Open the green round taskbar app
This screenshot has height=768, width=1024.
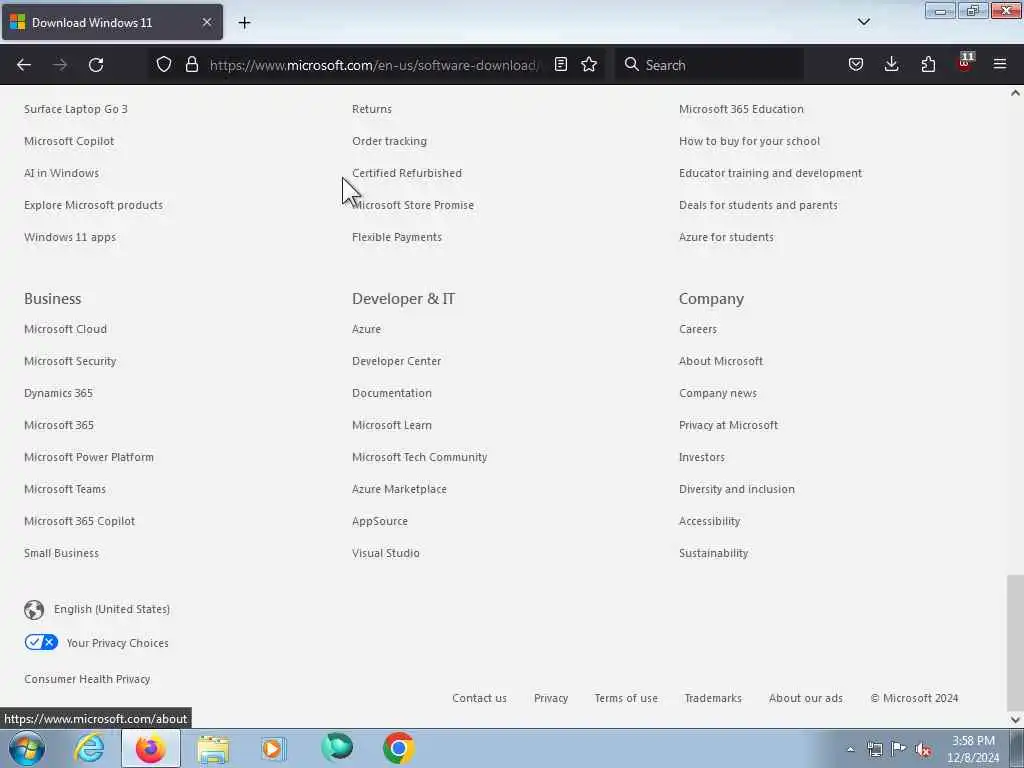(337, 748)
